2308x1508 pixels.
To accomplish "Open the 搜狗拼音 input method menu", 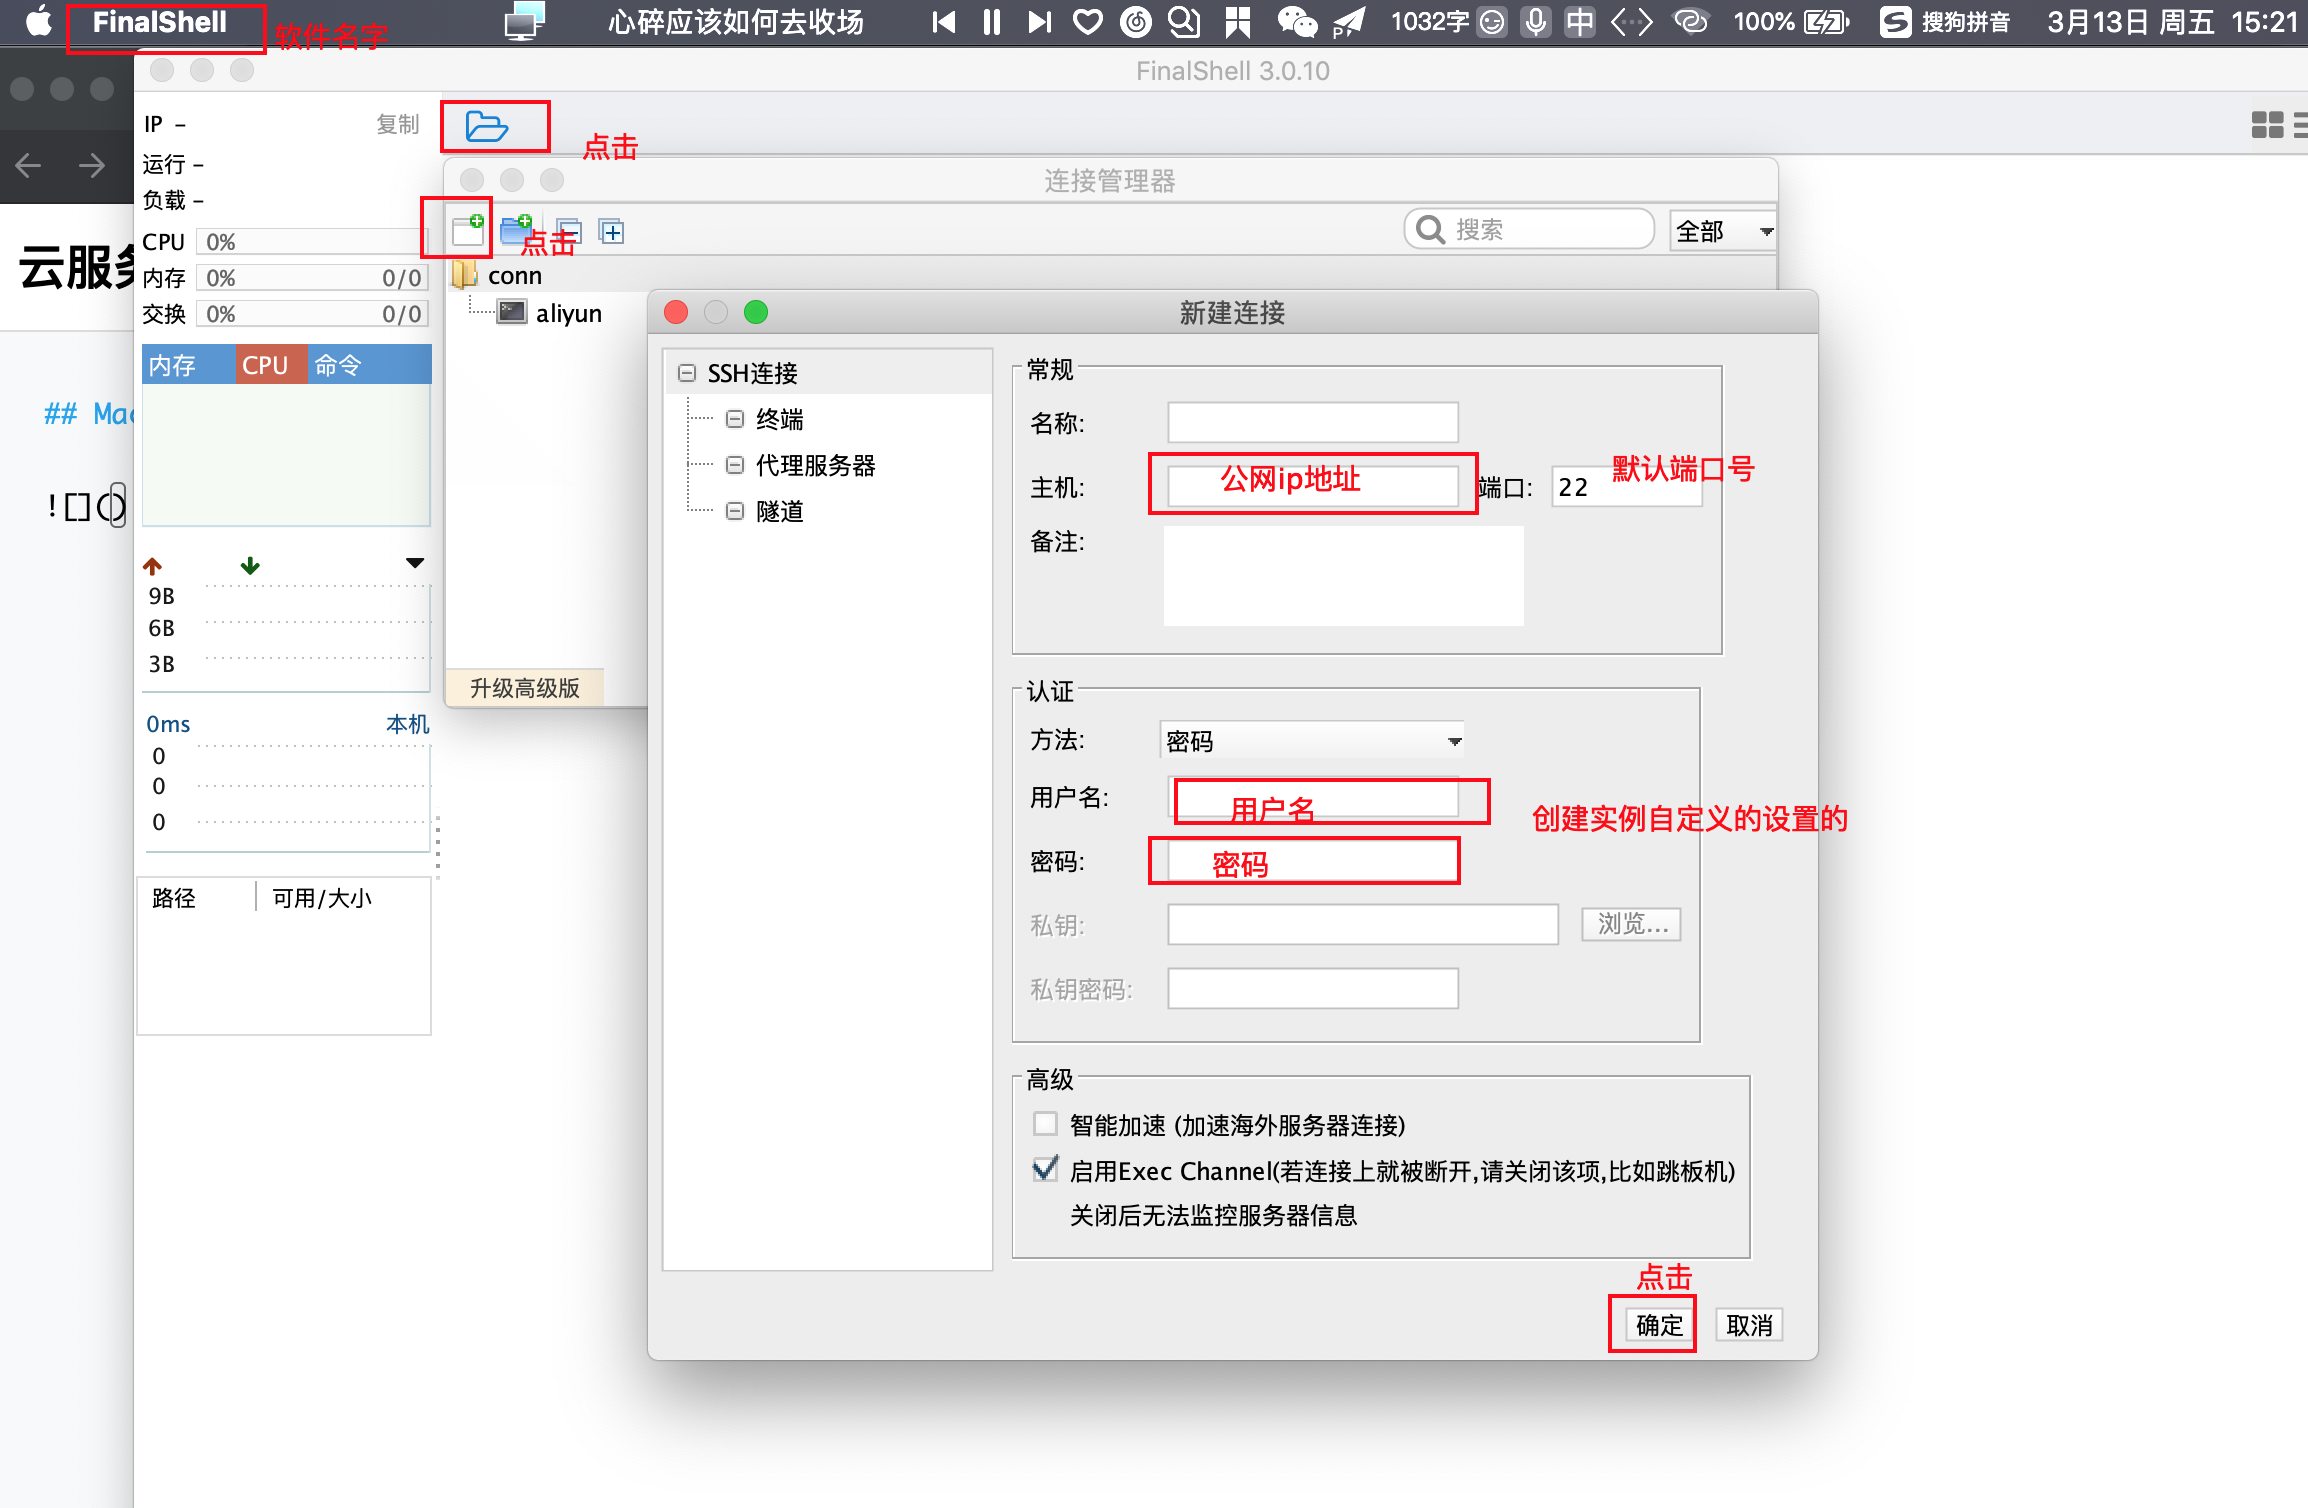I will (1945, 22).
